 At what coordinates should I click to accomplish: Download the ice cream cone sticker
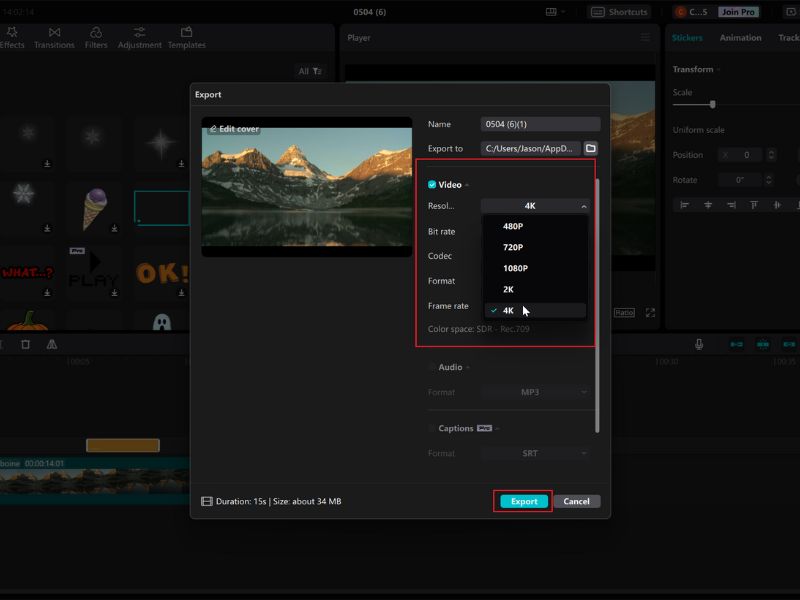click(x=114, y=228)
